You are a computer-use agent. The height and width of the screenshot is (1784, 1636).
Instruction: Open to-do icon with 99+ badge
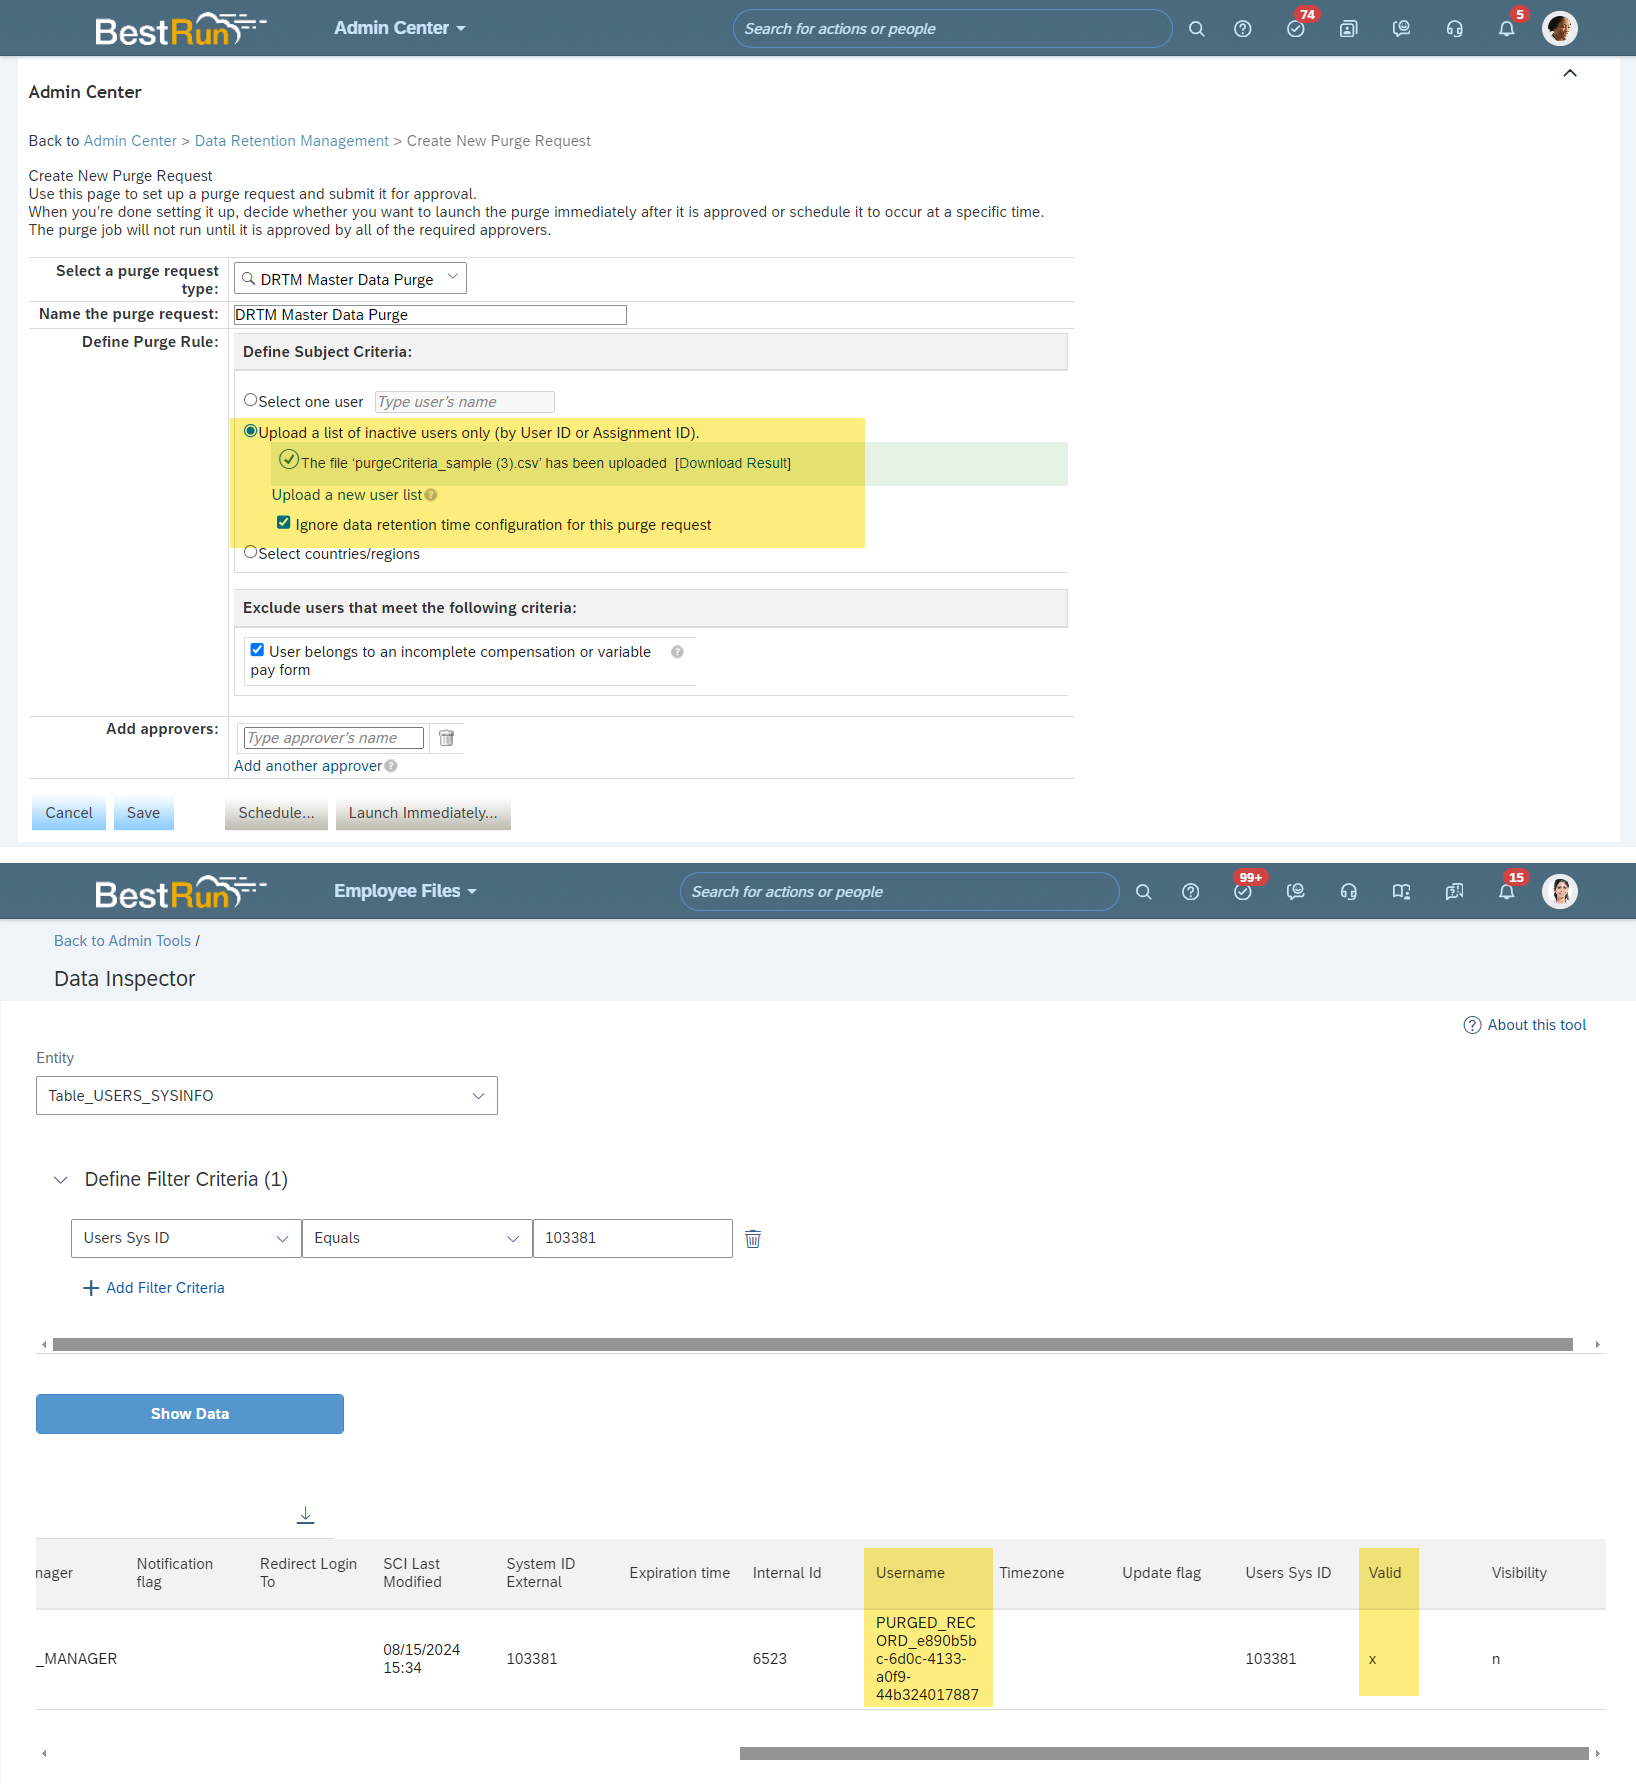1243,892
